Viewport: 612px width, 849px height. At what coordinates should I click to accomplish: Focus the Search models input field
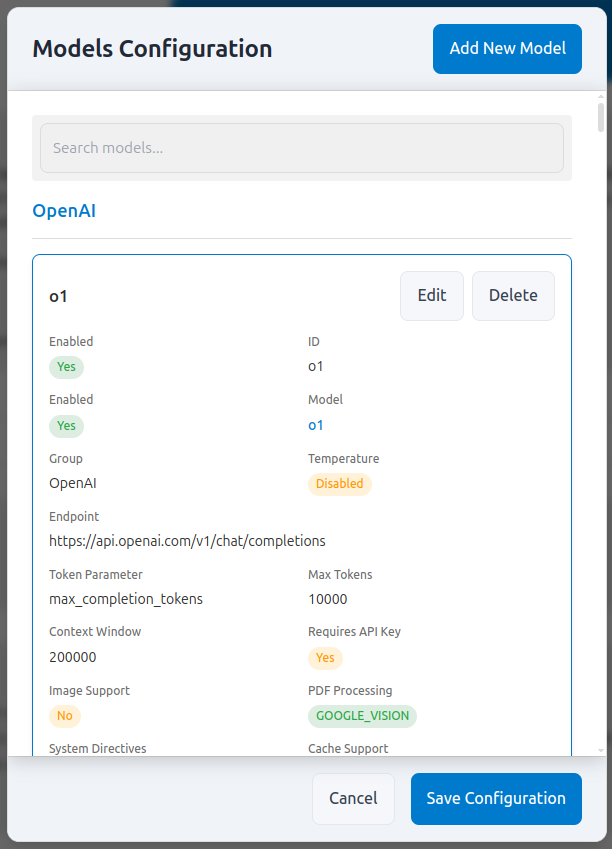tap(302, 148)
